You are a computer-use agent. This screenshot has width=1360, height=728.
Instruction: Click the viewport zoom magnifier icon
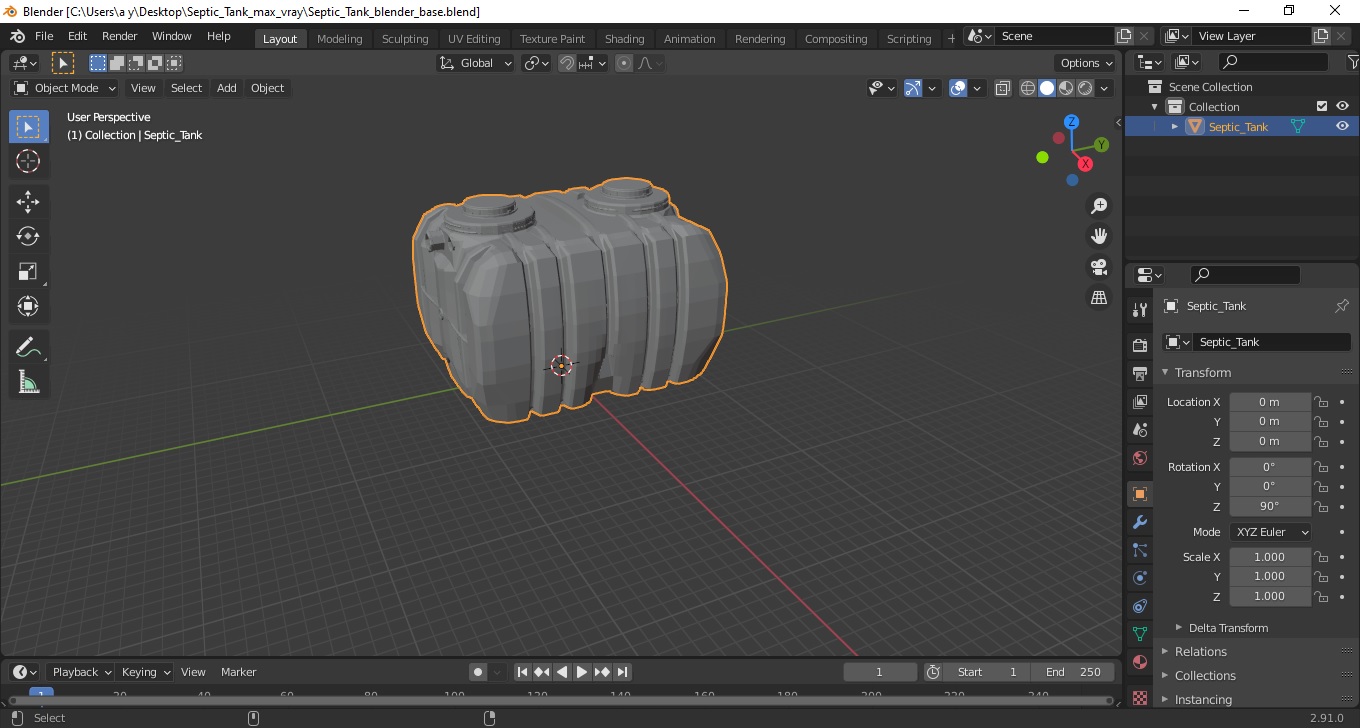pos(1099,206)
